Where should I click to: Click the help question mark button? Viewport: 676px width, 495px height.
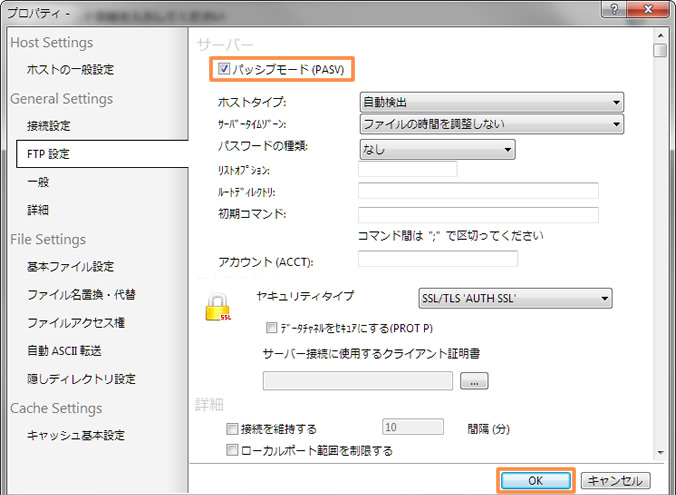(x=614, y=9)
